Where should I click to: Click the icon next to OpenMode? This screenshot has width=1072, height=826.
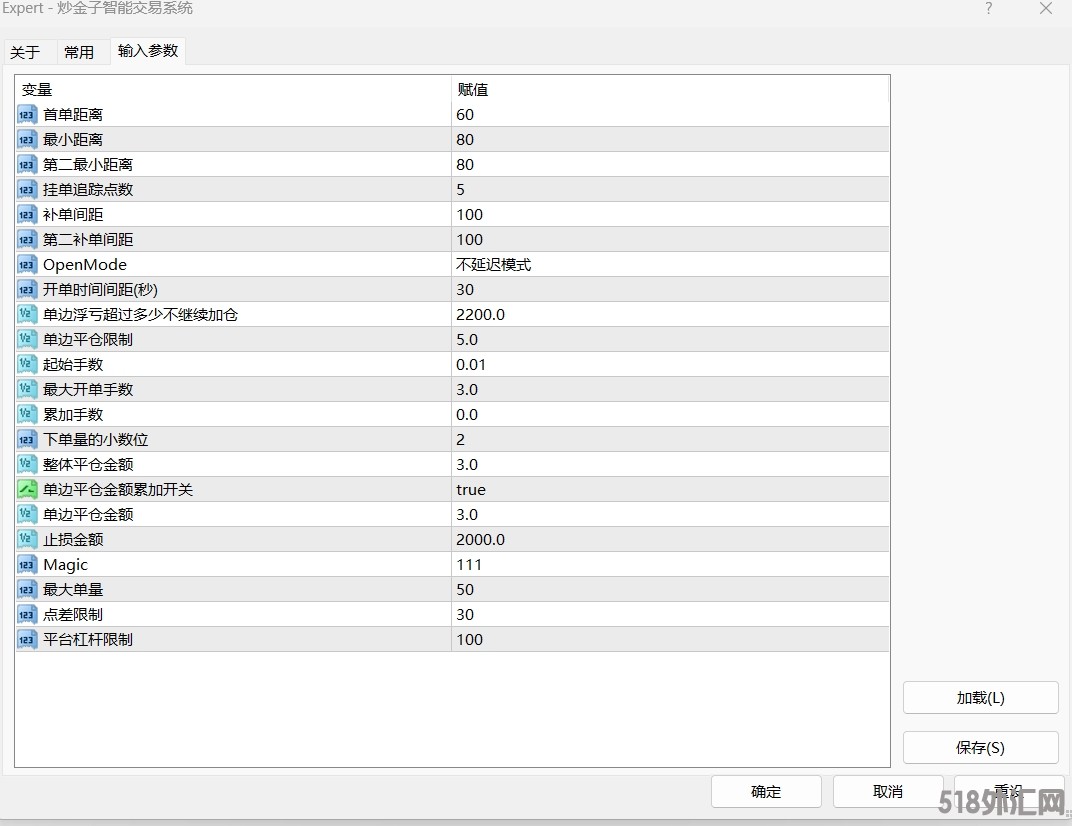tap(27, 265)
